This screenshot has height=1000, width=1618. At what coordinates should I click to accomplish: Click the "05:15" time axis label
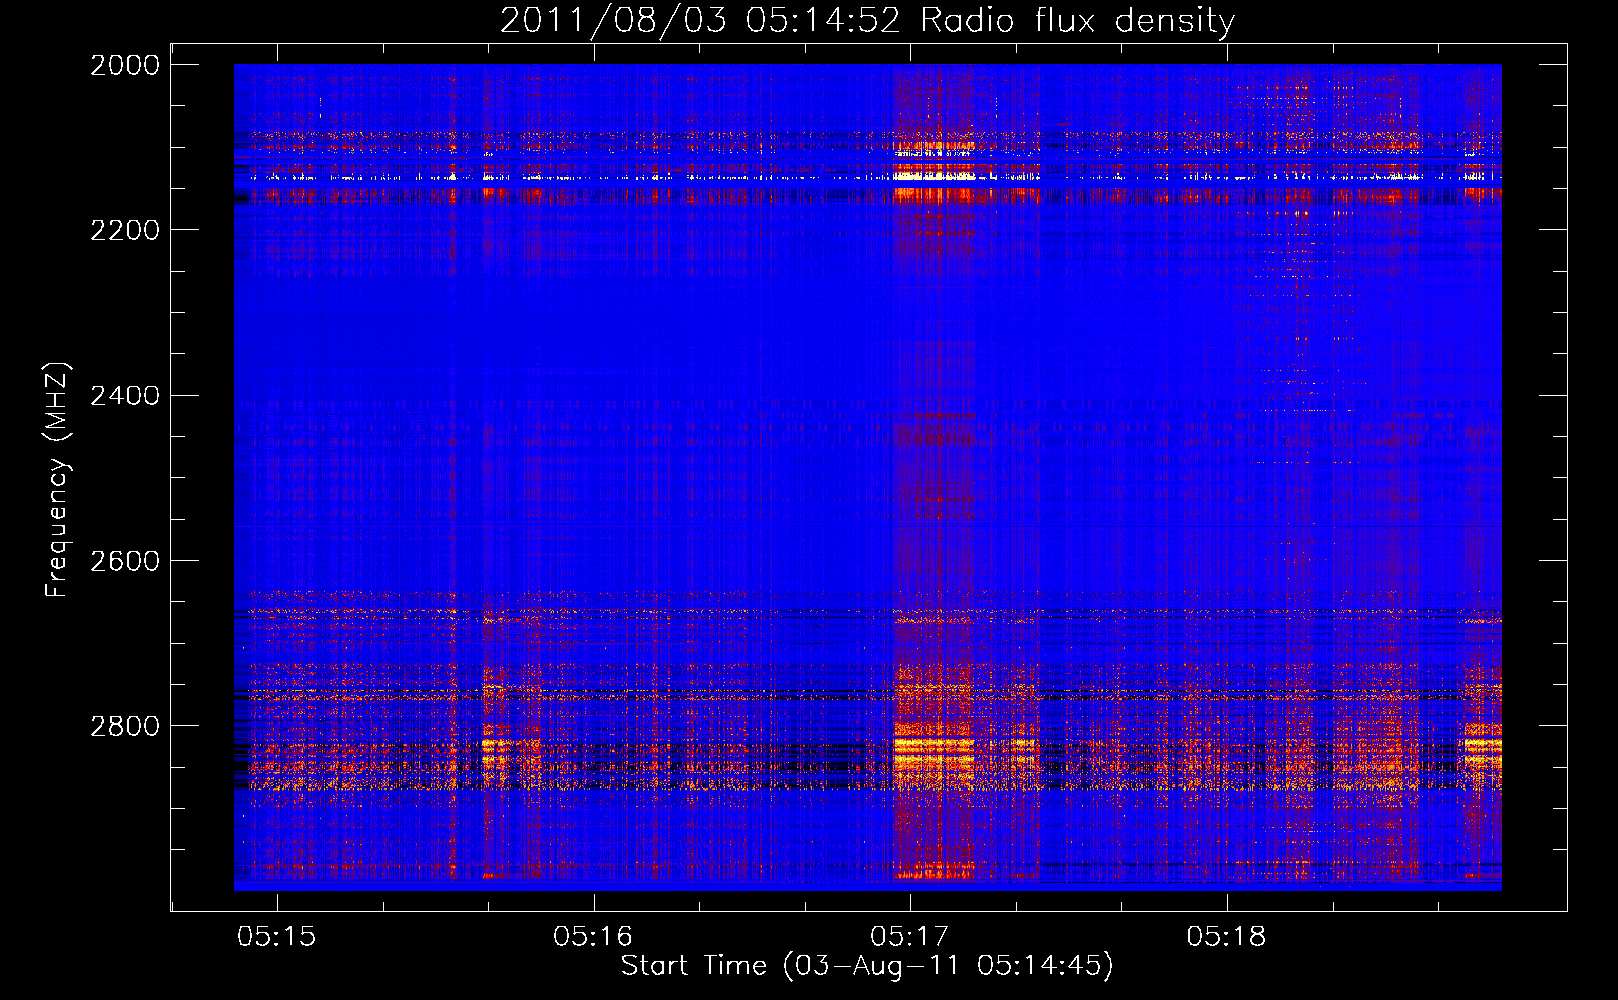click(277, 936)
